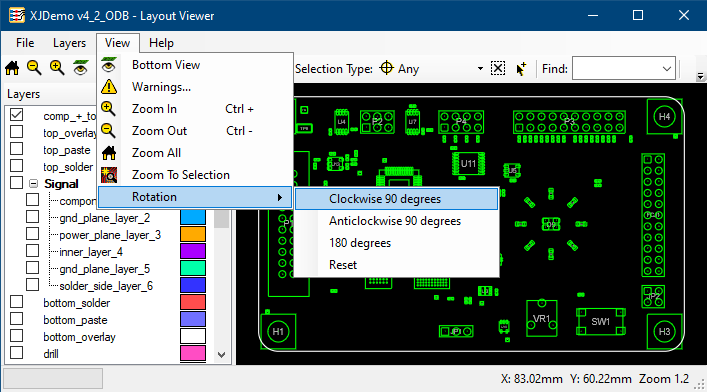The width and height of the screenshot is (707, 392).
Task: Click the inner_layer_4 purple swatch
Action: 193,251
